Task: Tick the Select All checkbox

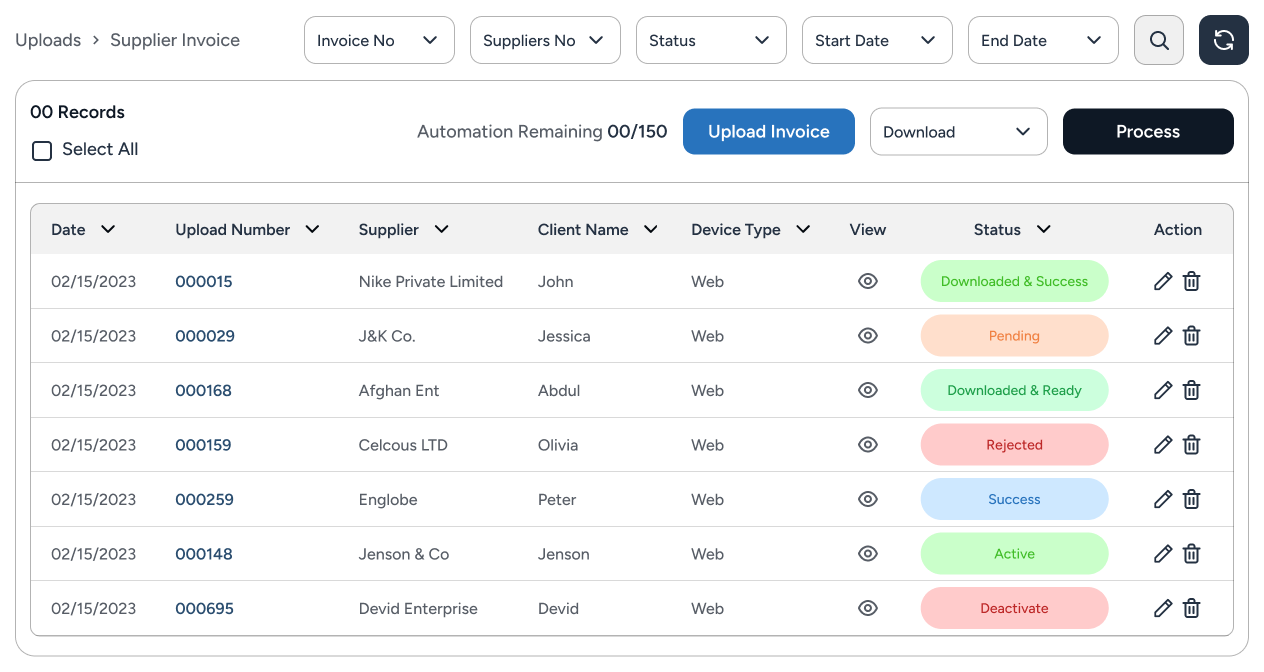Action: (42, 151)
